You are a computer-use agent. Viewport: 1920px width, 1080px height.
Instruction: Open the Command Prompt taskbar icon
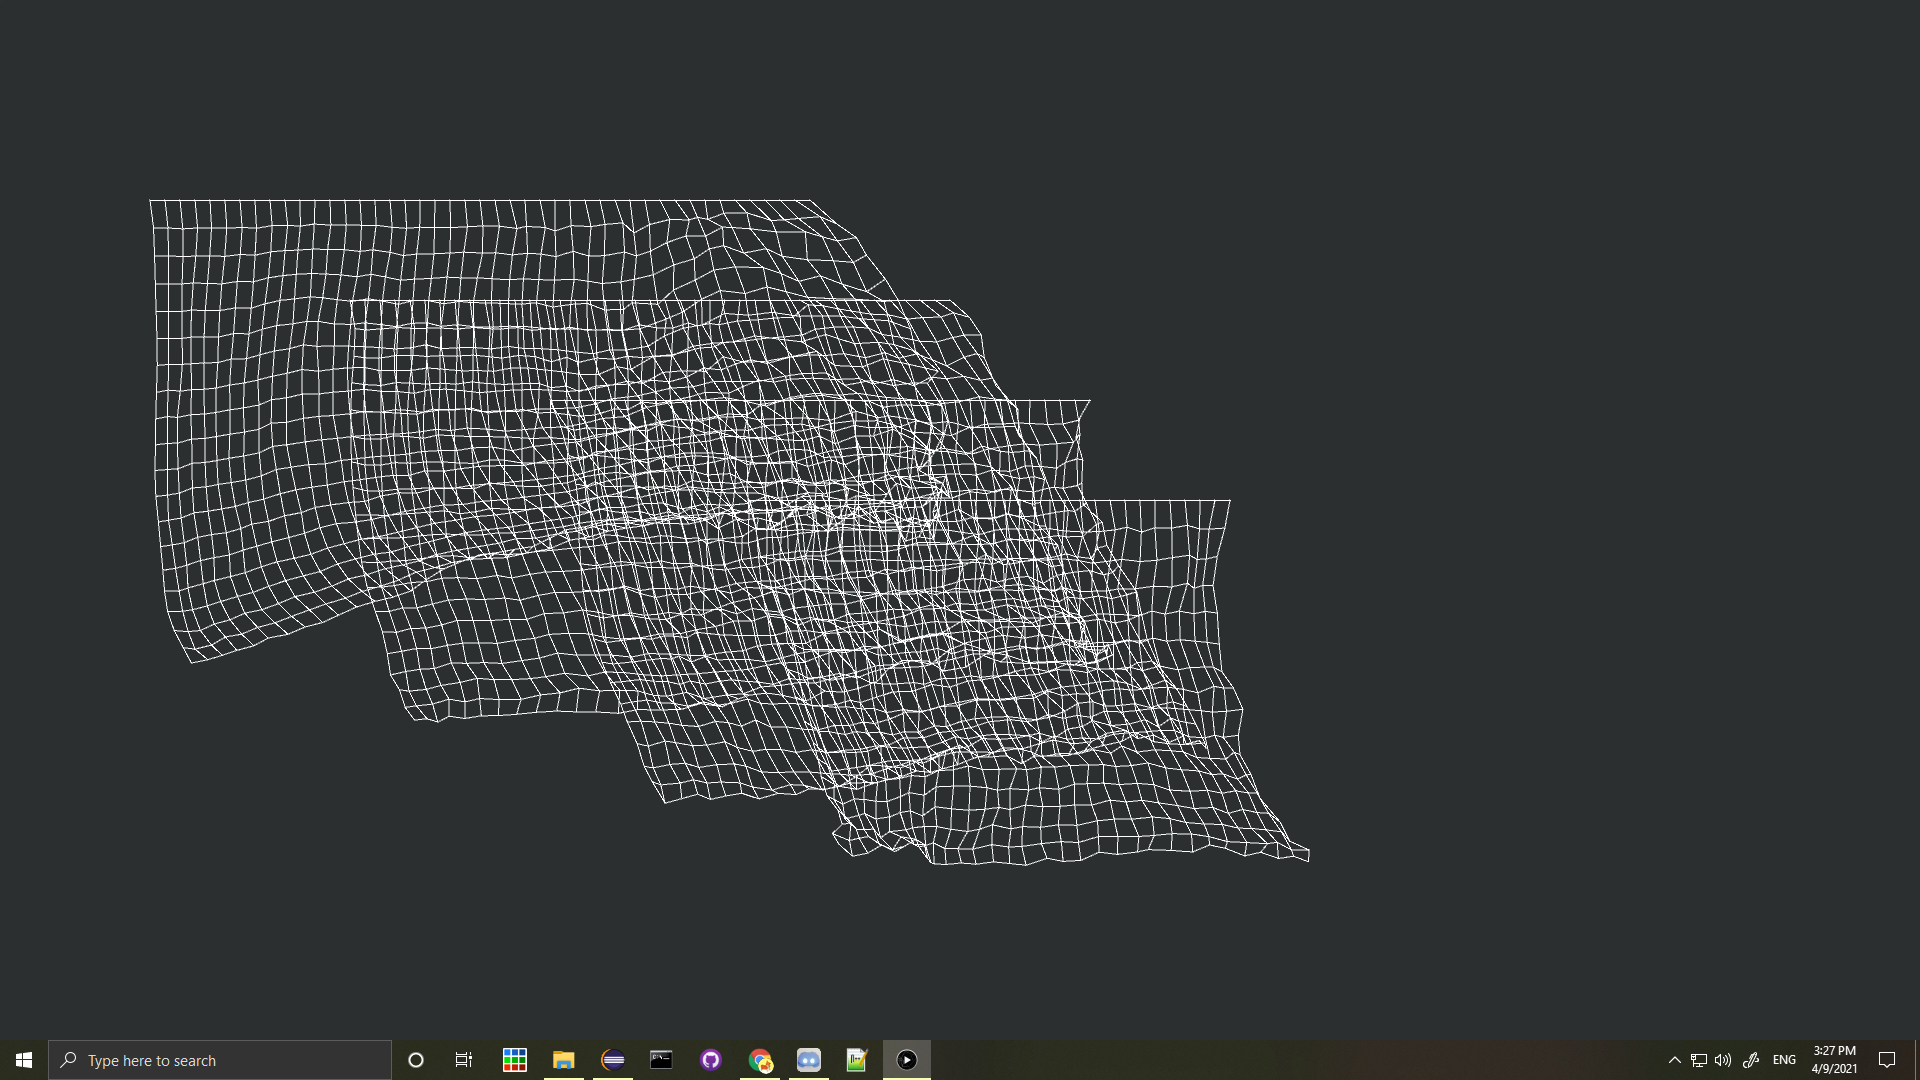(x=661, y=1060)
